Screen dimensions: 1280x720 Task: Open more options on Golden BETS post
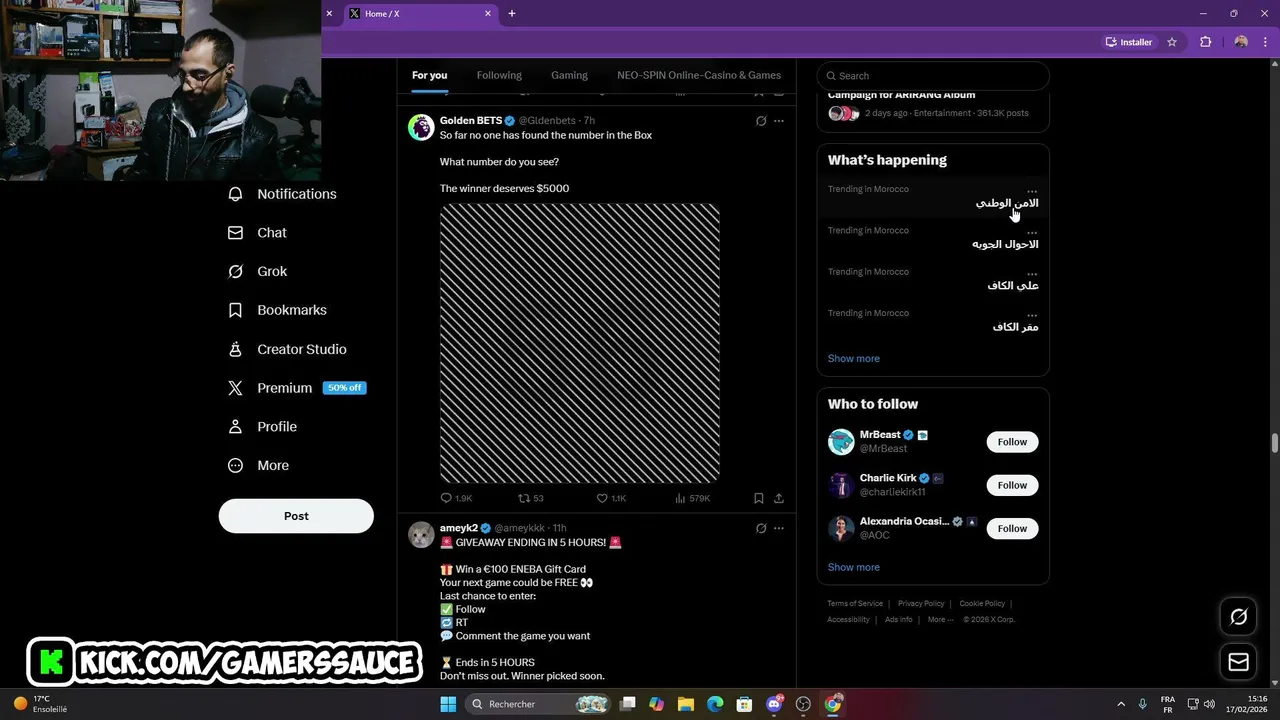[x=779, y=121]
